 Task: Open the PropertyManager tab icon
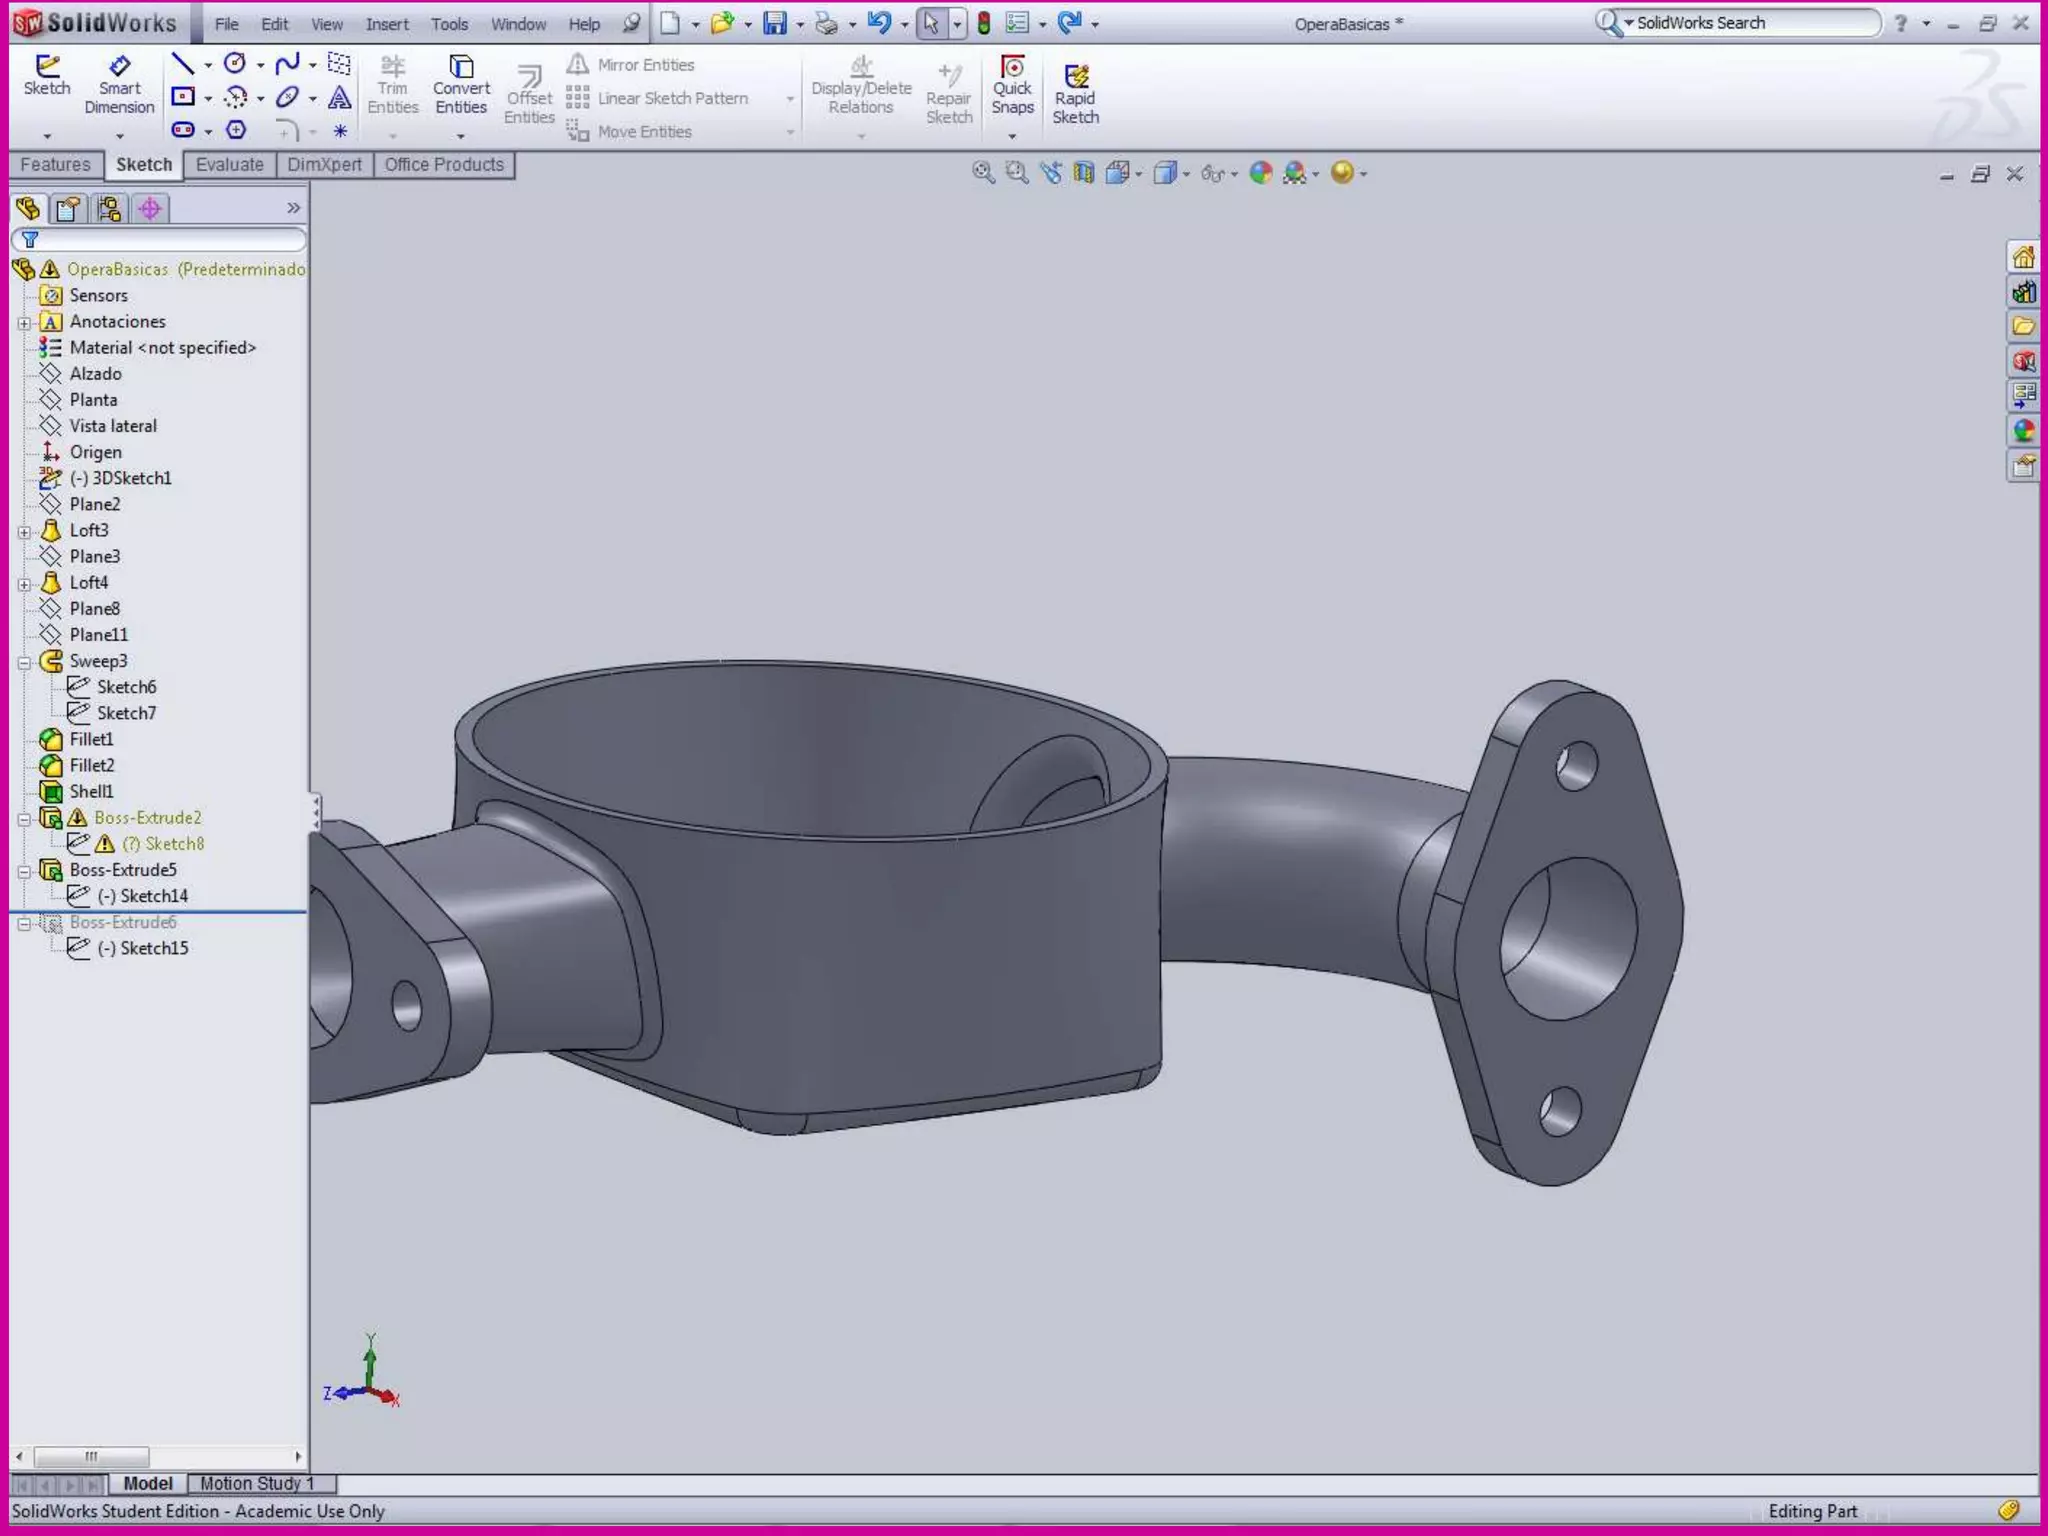[68, 209]
